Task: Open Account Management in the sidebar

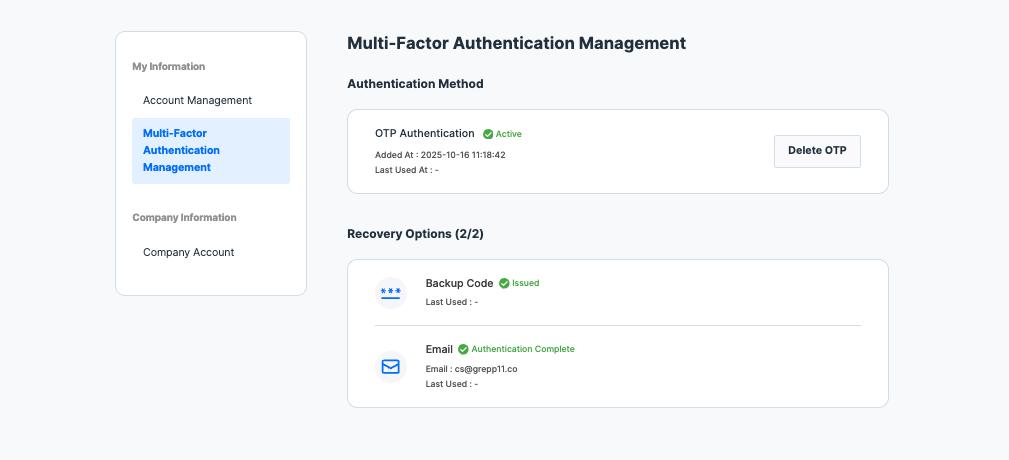Action: [x=197, y=100]
